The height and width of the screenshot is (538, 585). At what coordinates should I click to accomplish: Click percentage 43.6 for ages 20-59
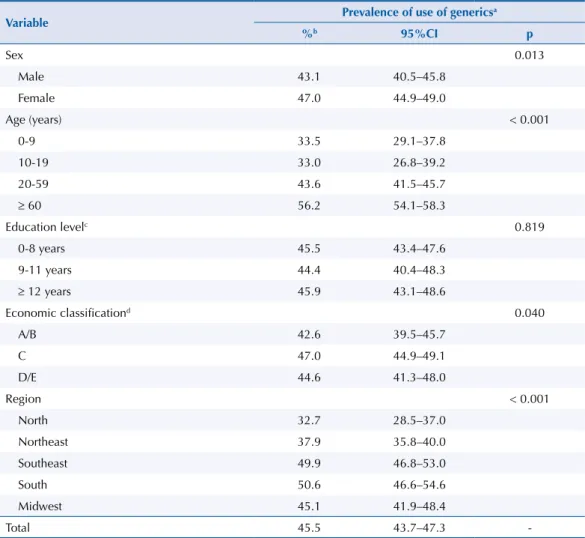309,184
